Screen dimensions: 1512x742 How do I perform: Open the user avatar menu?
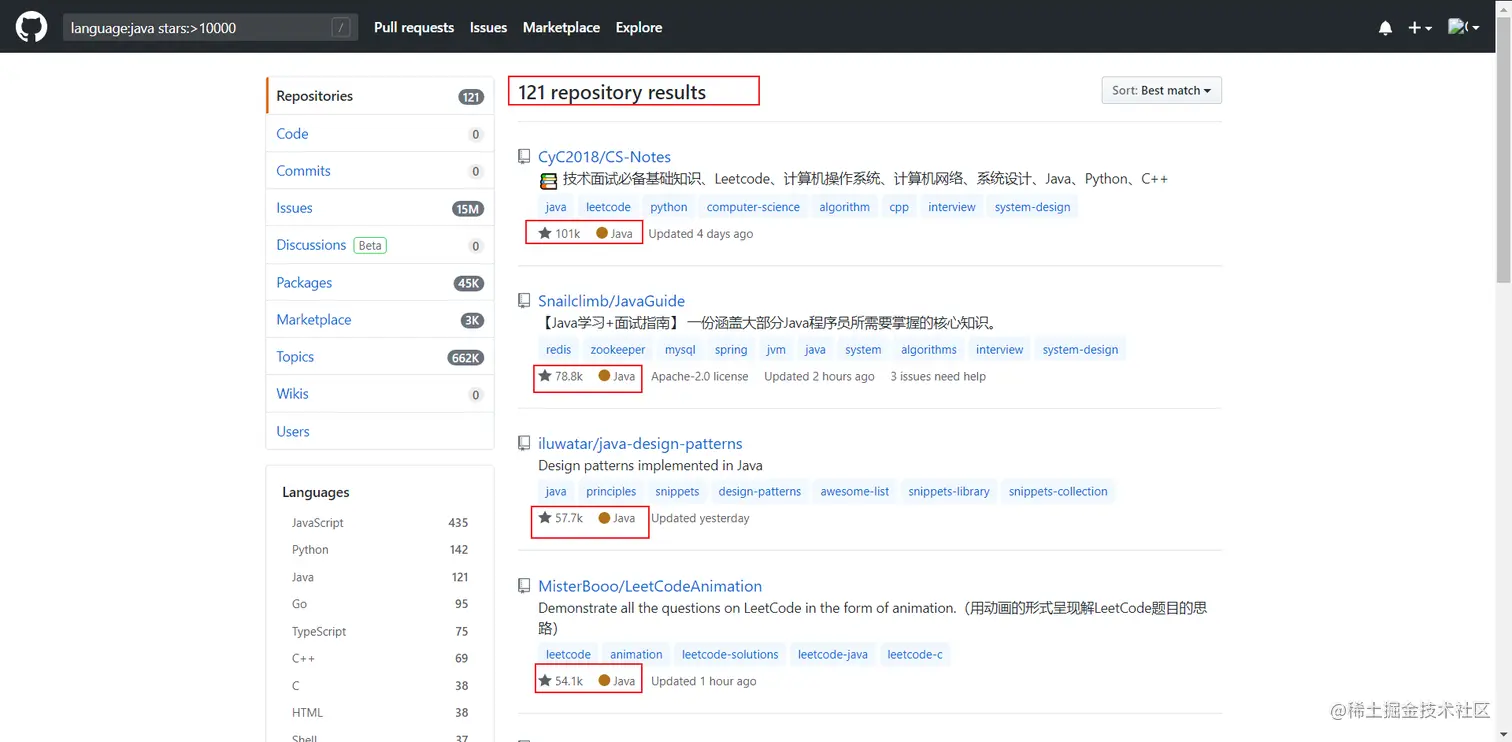[x=1464, y=28]
